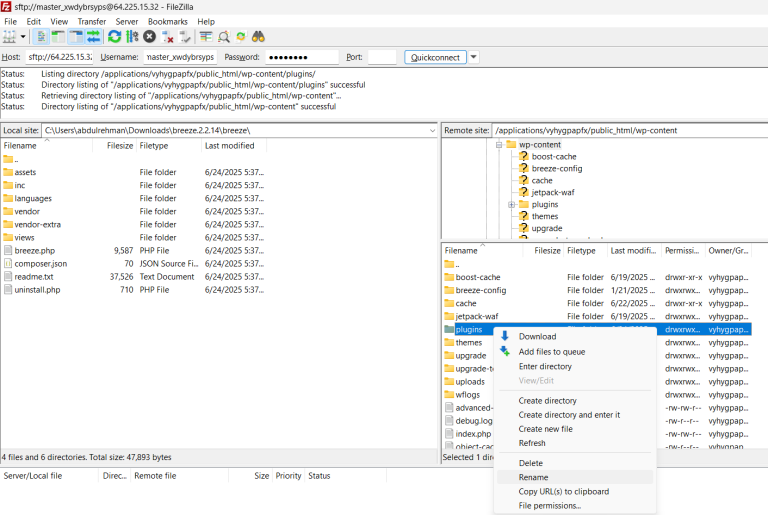Screen dimensions: 768x515
Task: Click the Remote site path field
Action: (x=629, y=130)
